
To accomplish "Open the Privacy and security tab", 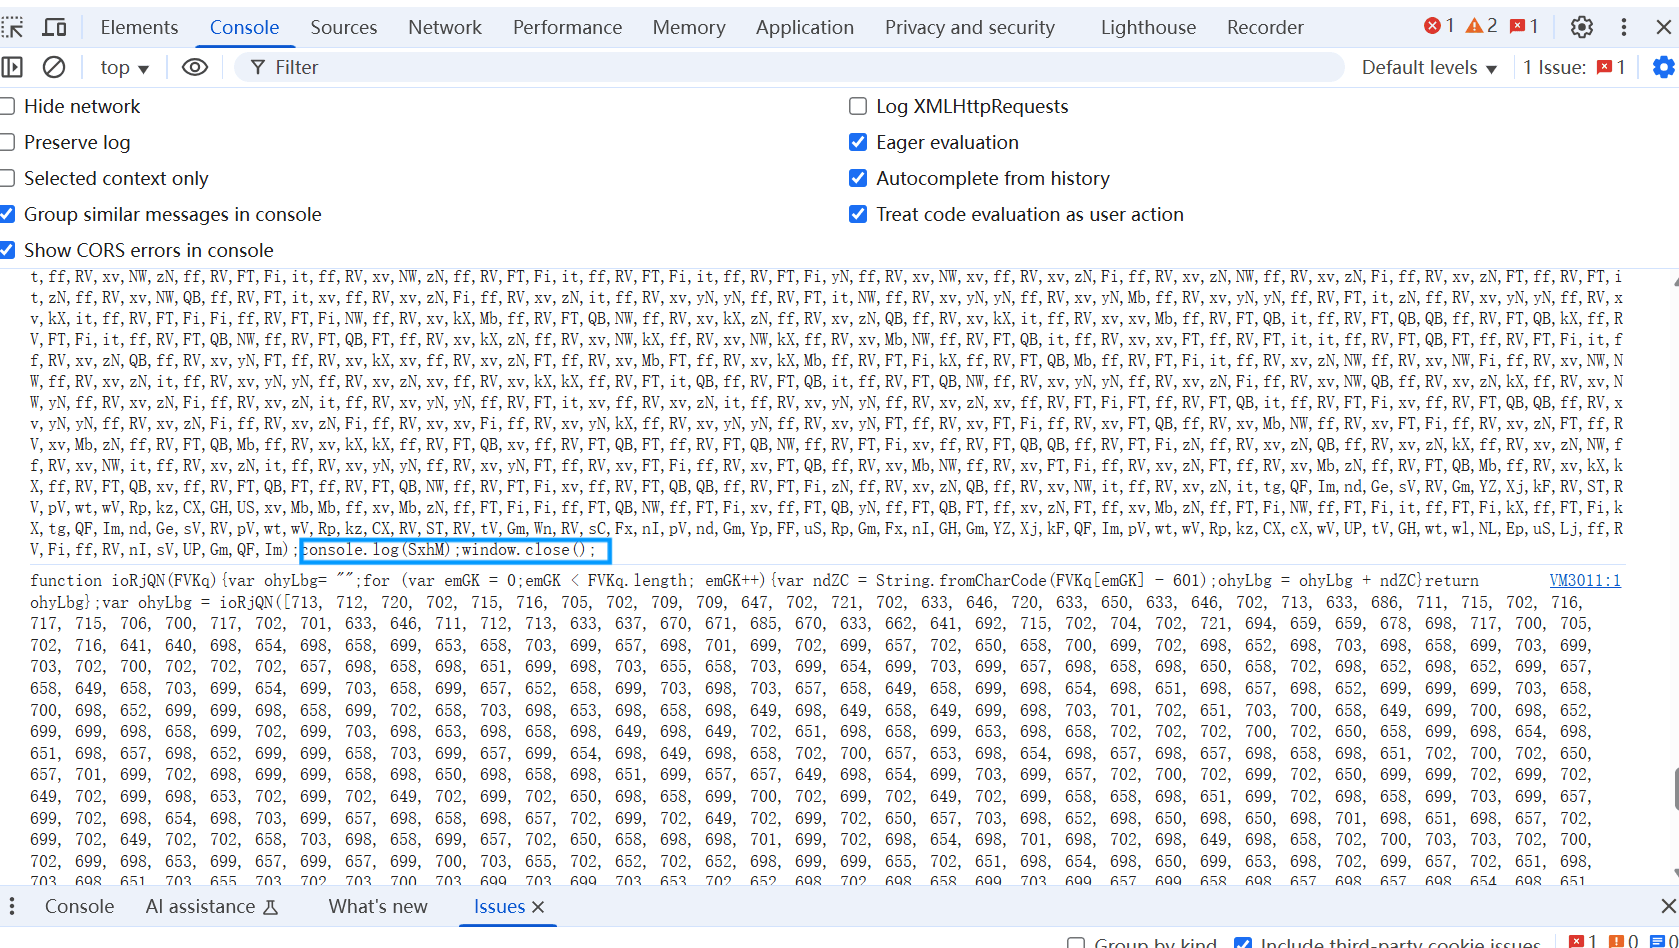I will click(x=970, y=27).
